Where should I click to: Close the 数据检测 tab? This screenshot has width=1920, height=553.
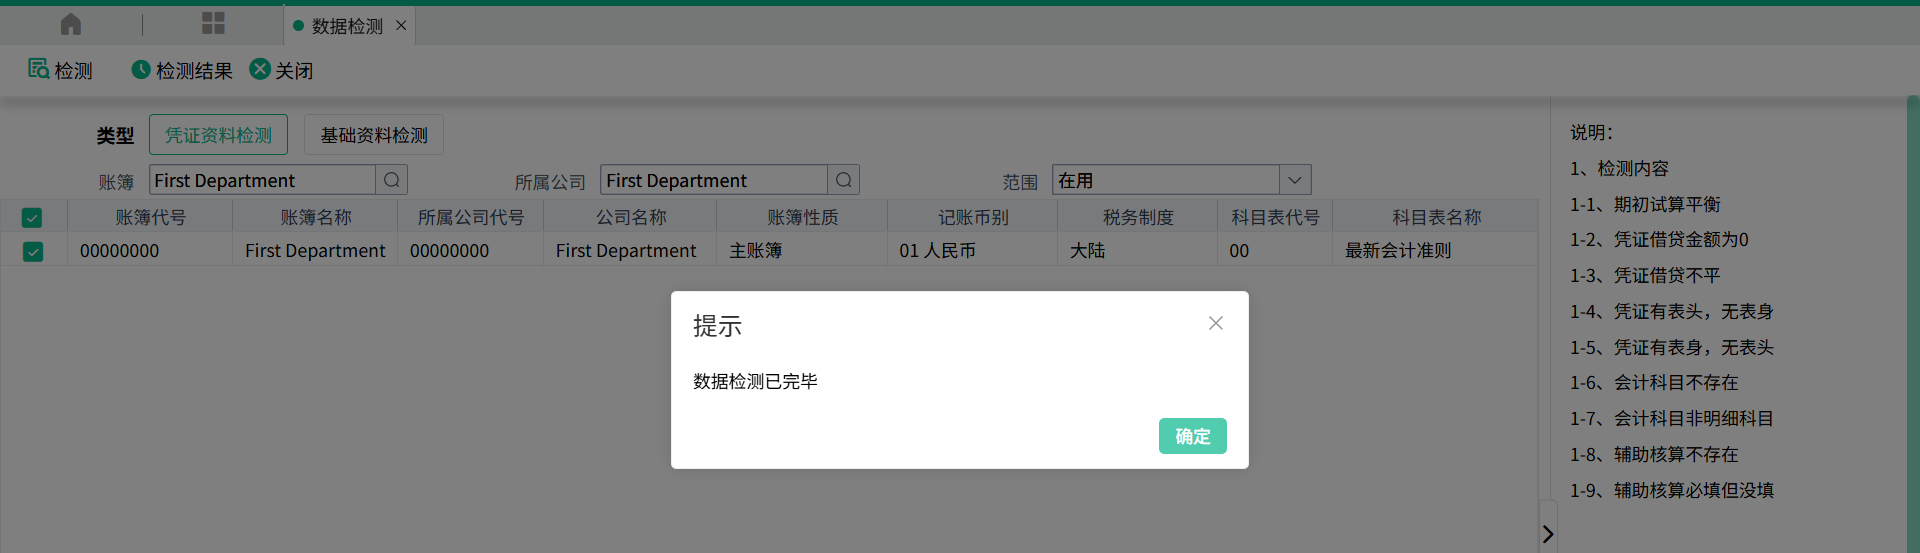point(401,26)
